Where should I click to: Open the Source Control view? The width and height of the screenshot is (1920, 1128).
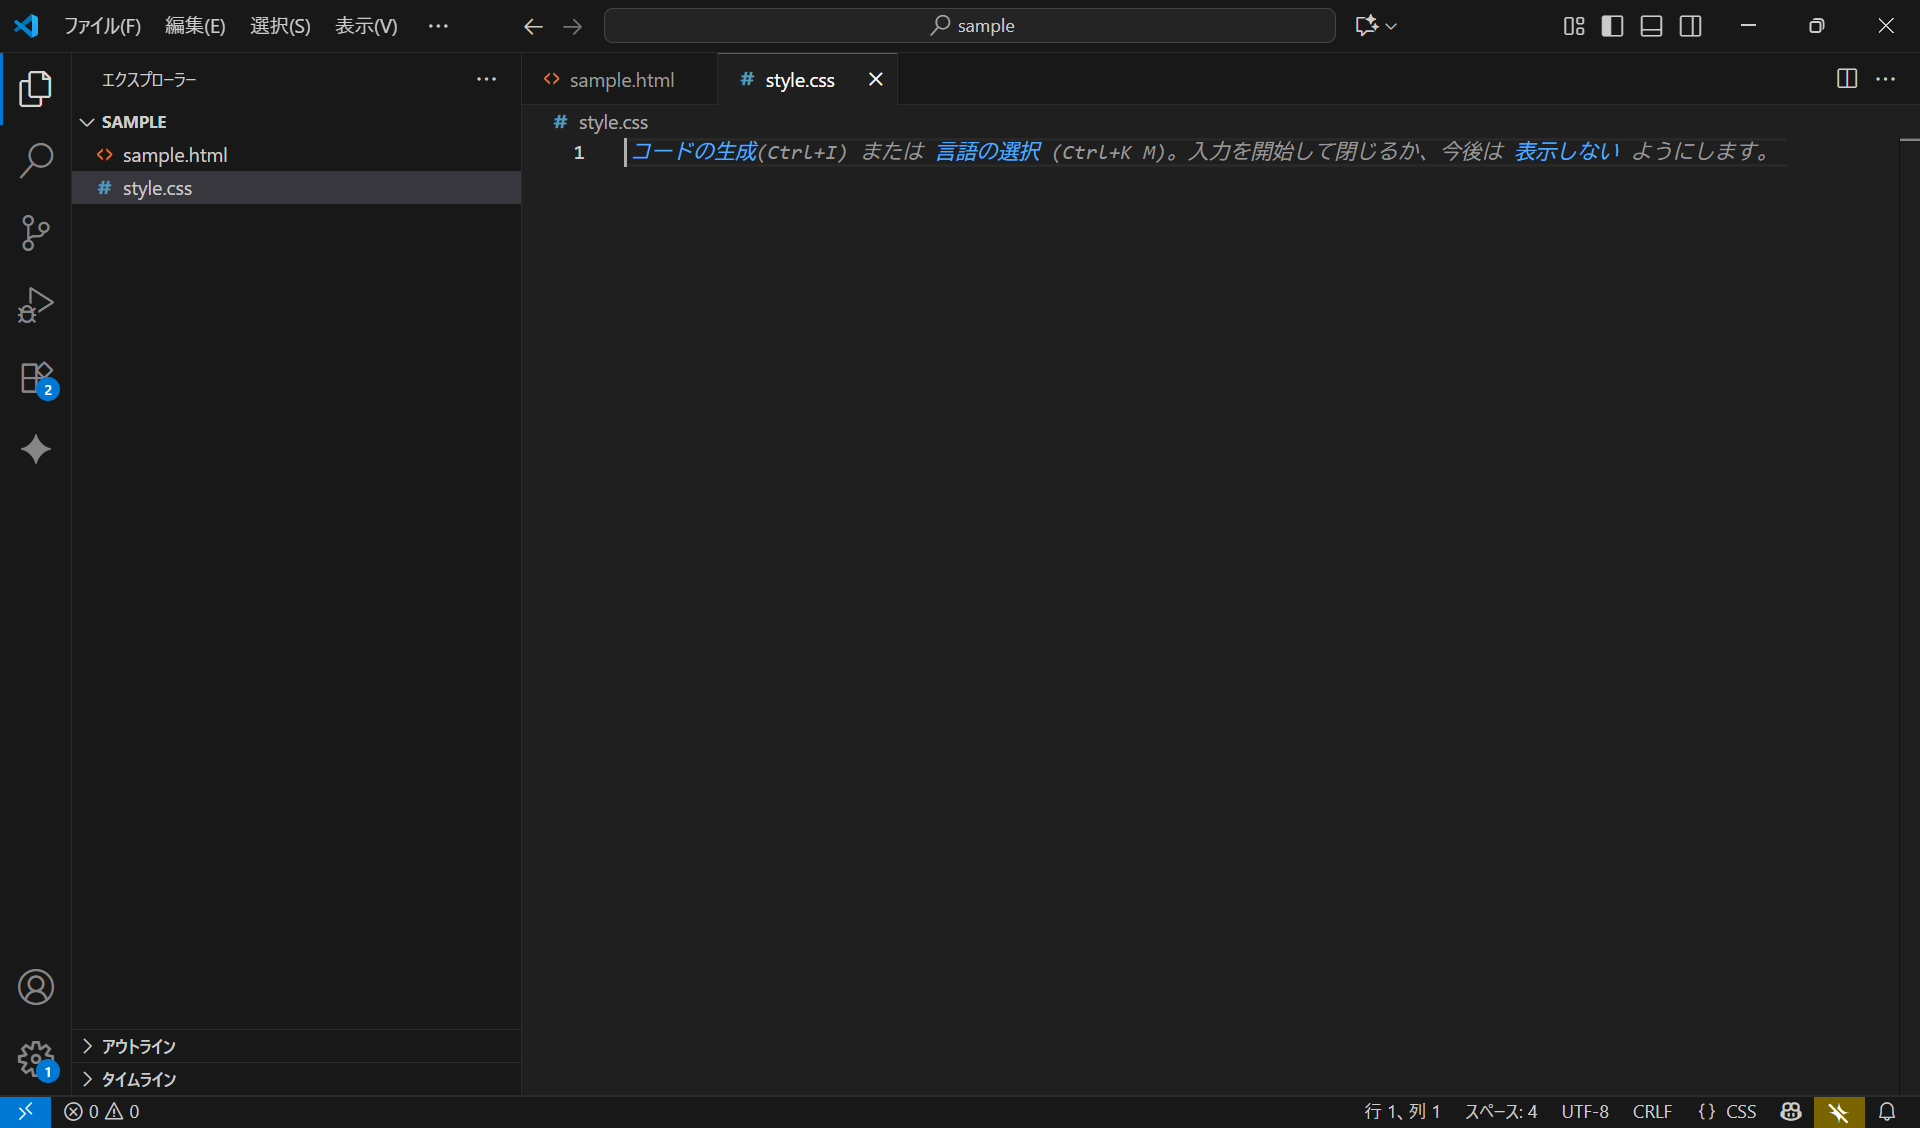pos(36,232)
